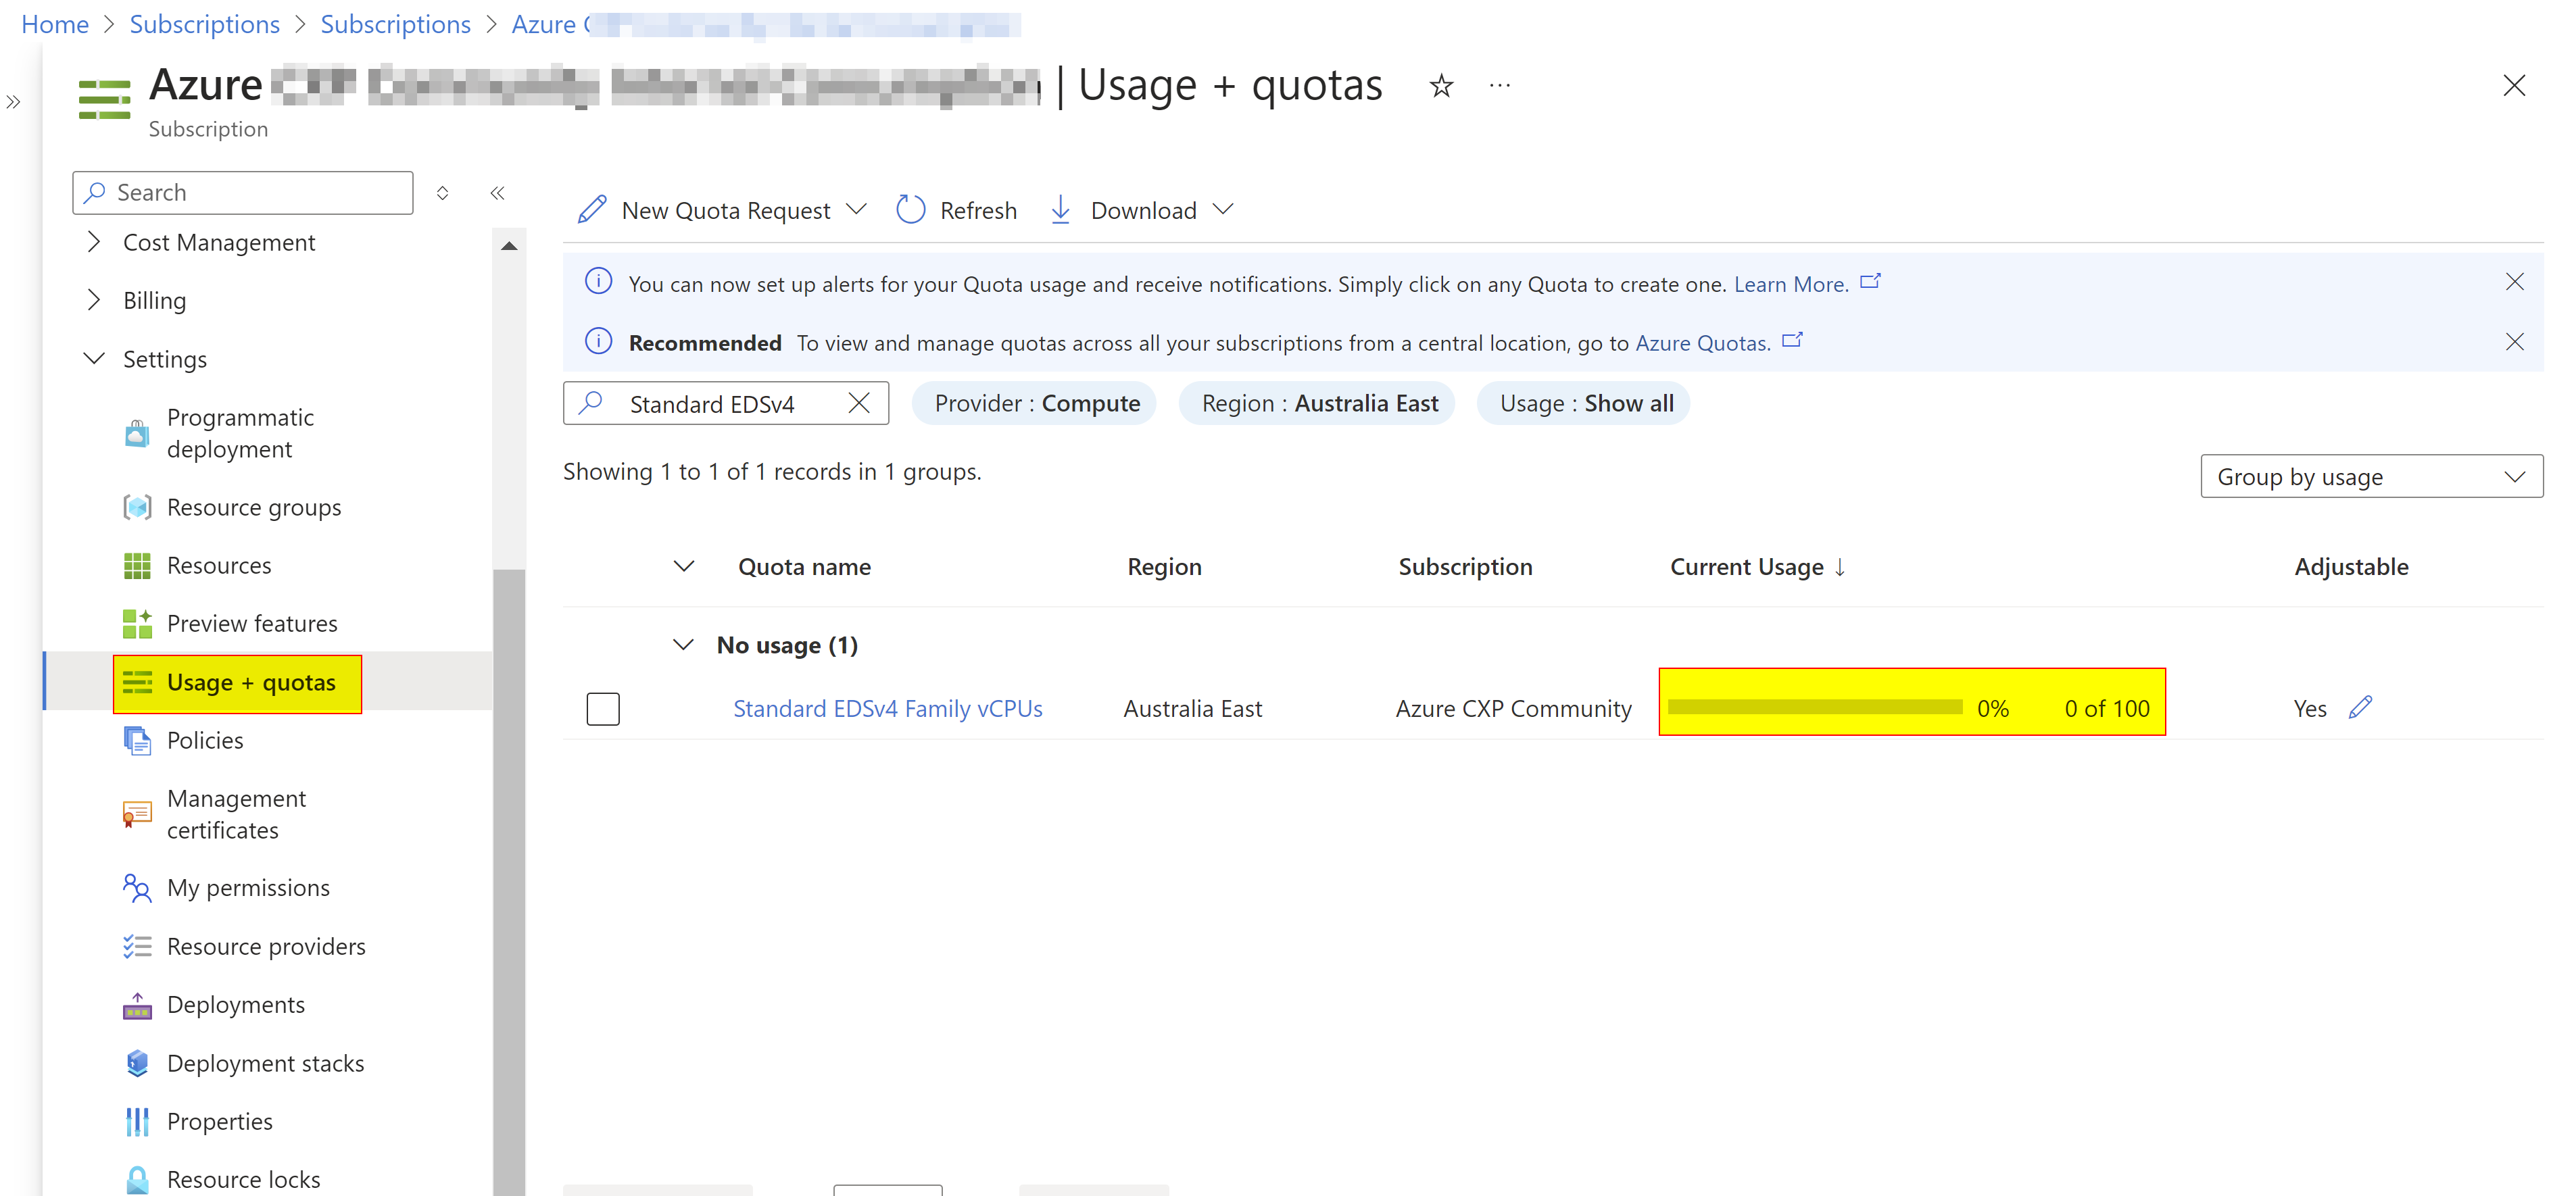Open Resource providers from the sidebar
2576x1196 pixels.
coord(266,945)
